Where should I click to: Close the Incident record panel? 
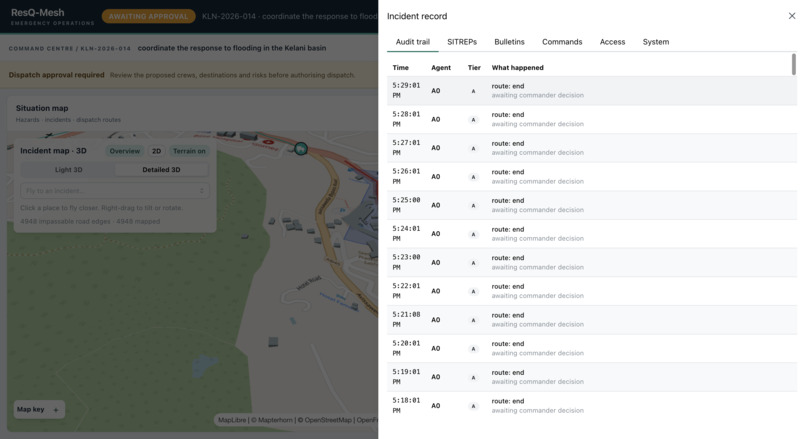tap(792, 16)
